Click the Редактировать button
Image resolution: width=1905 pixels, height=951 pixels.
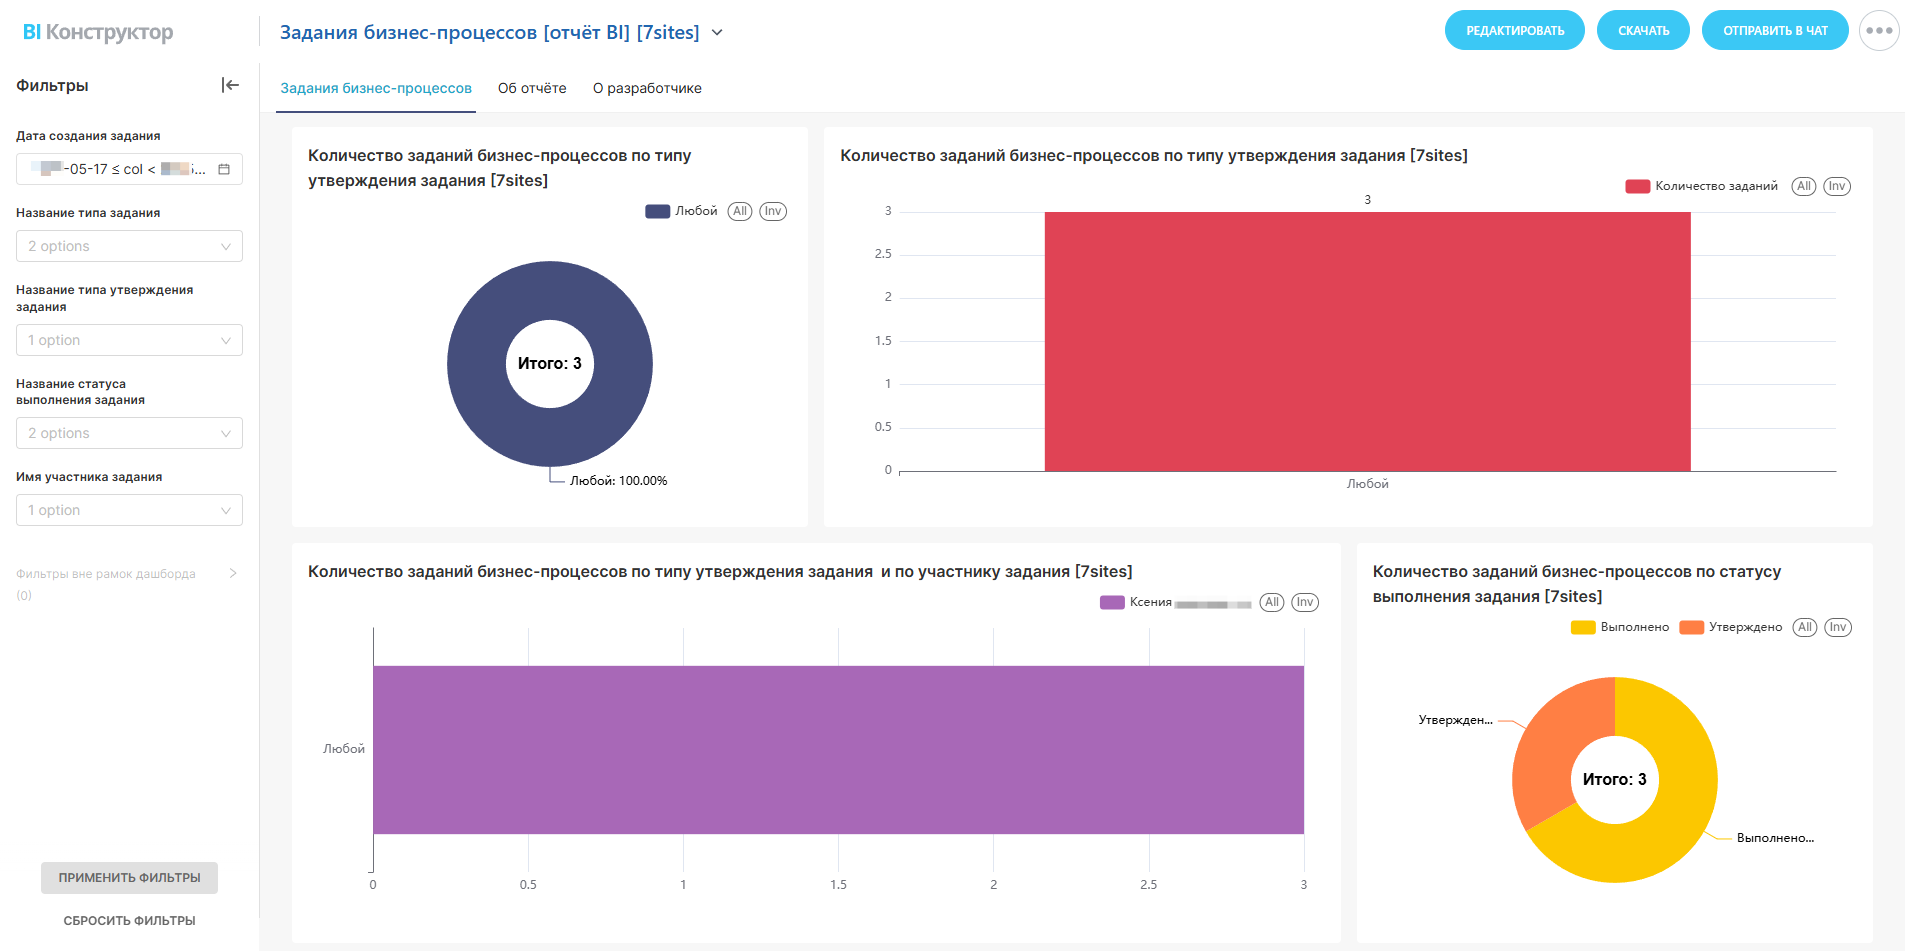(x=1514, y=30)
